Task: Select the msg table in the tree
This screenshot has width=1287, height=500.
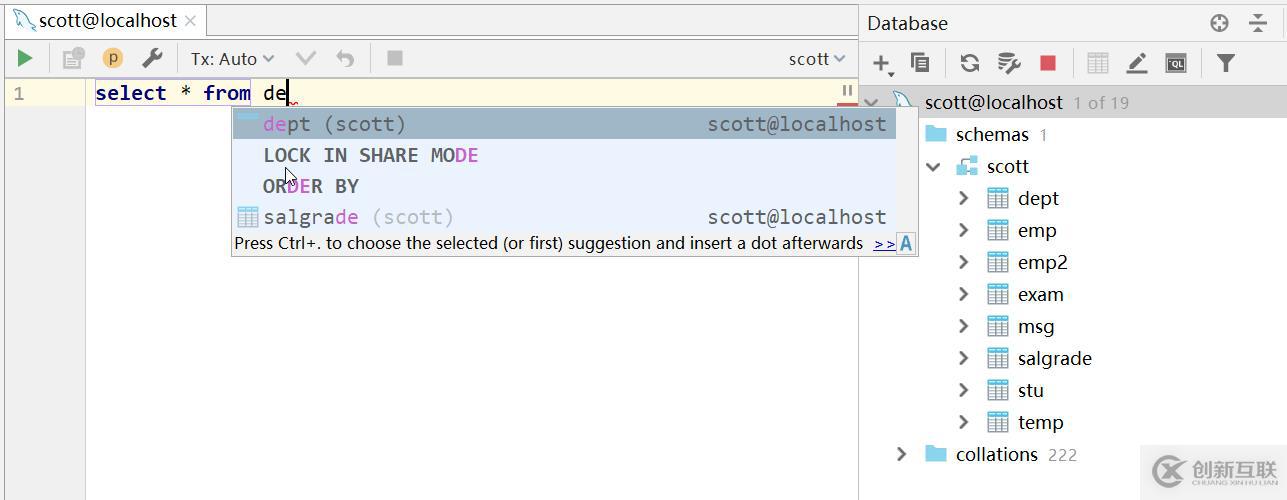Action: pos(1036,327)
